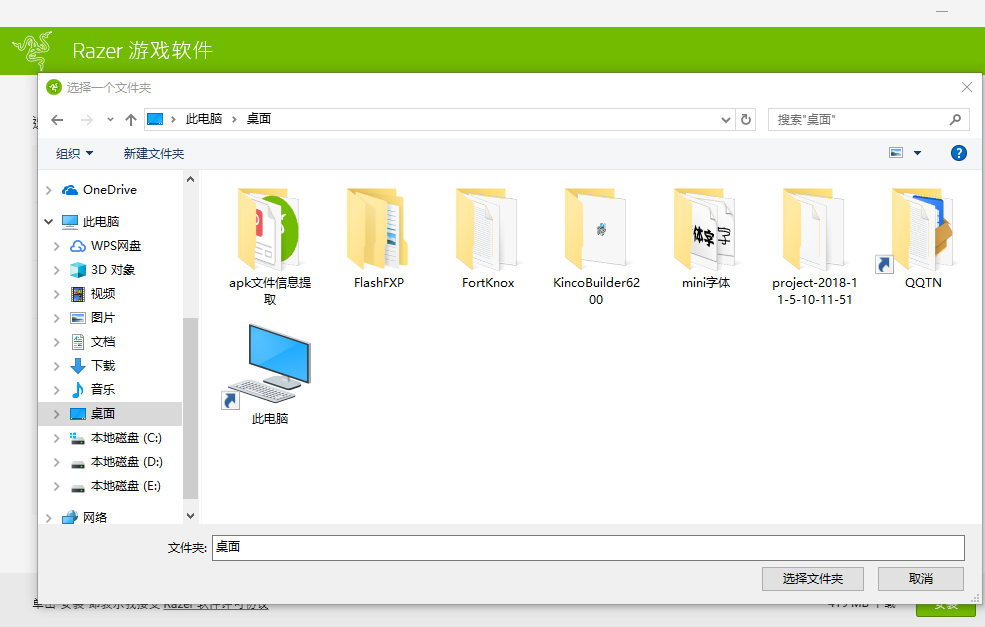Open the recent locations dropdown arrow
Image resolution: width=985 pixels, height=627 pixels.
point(110,119)
